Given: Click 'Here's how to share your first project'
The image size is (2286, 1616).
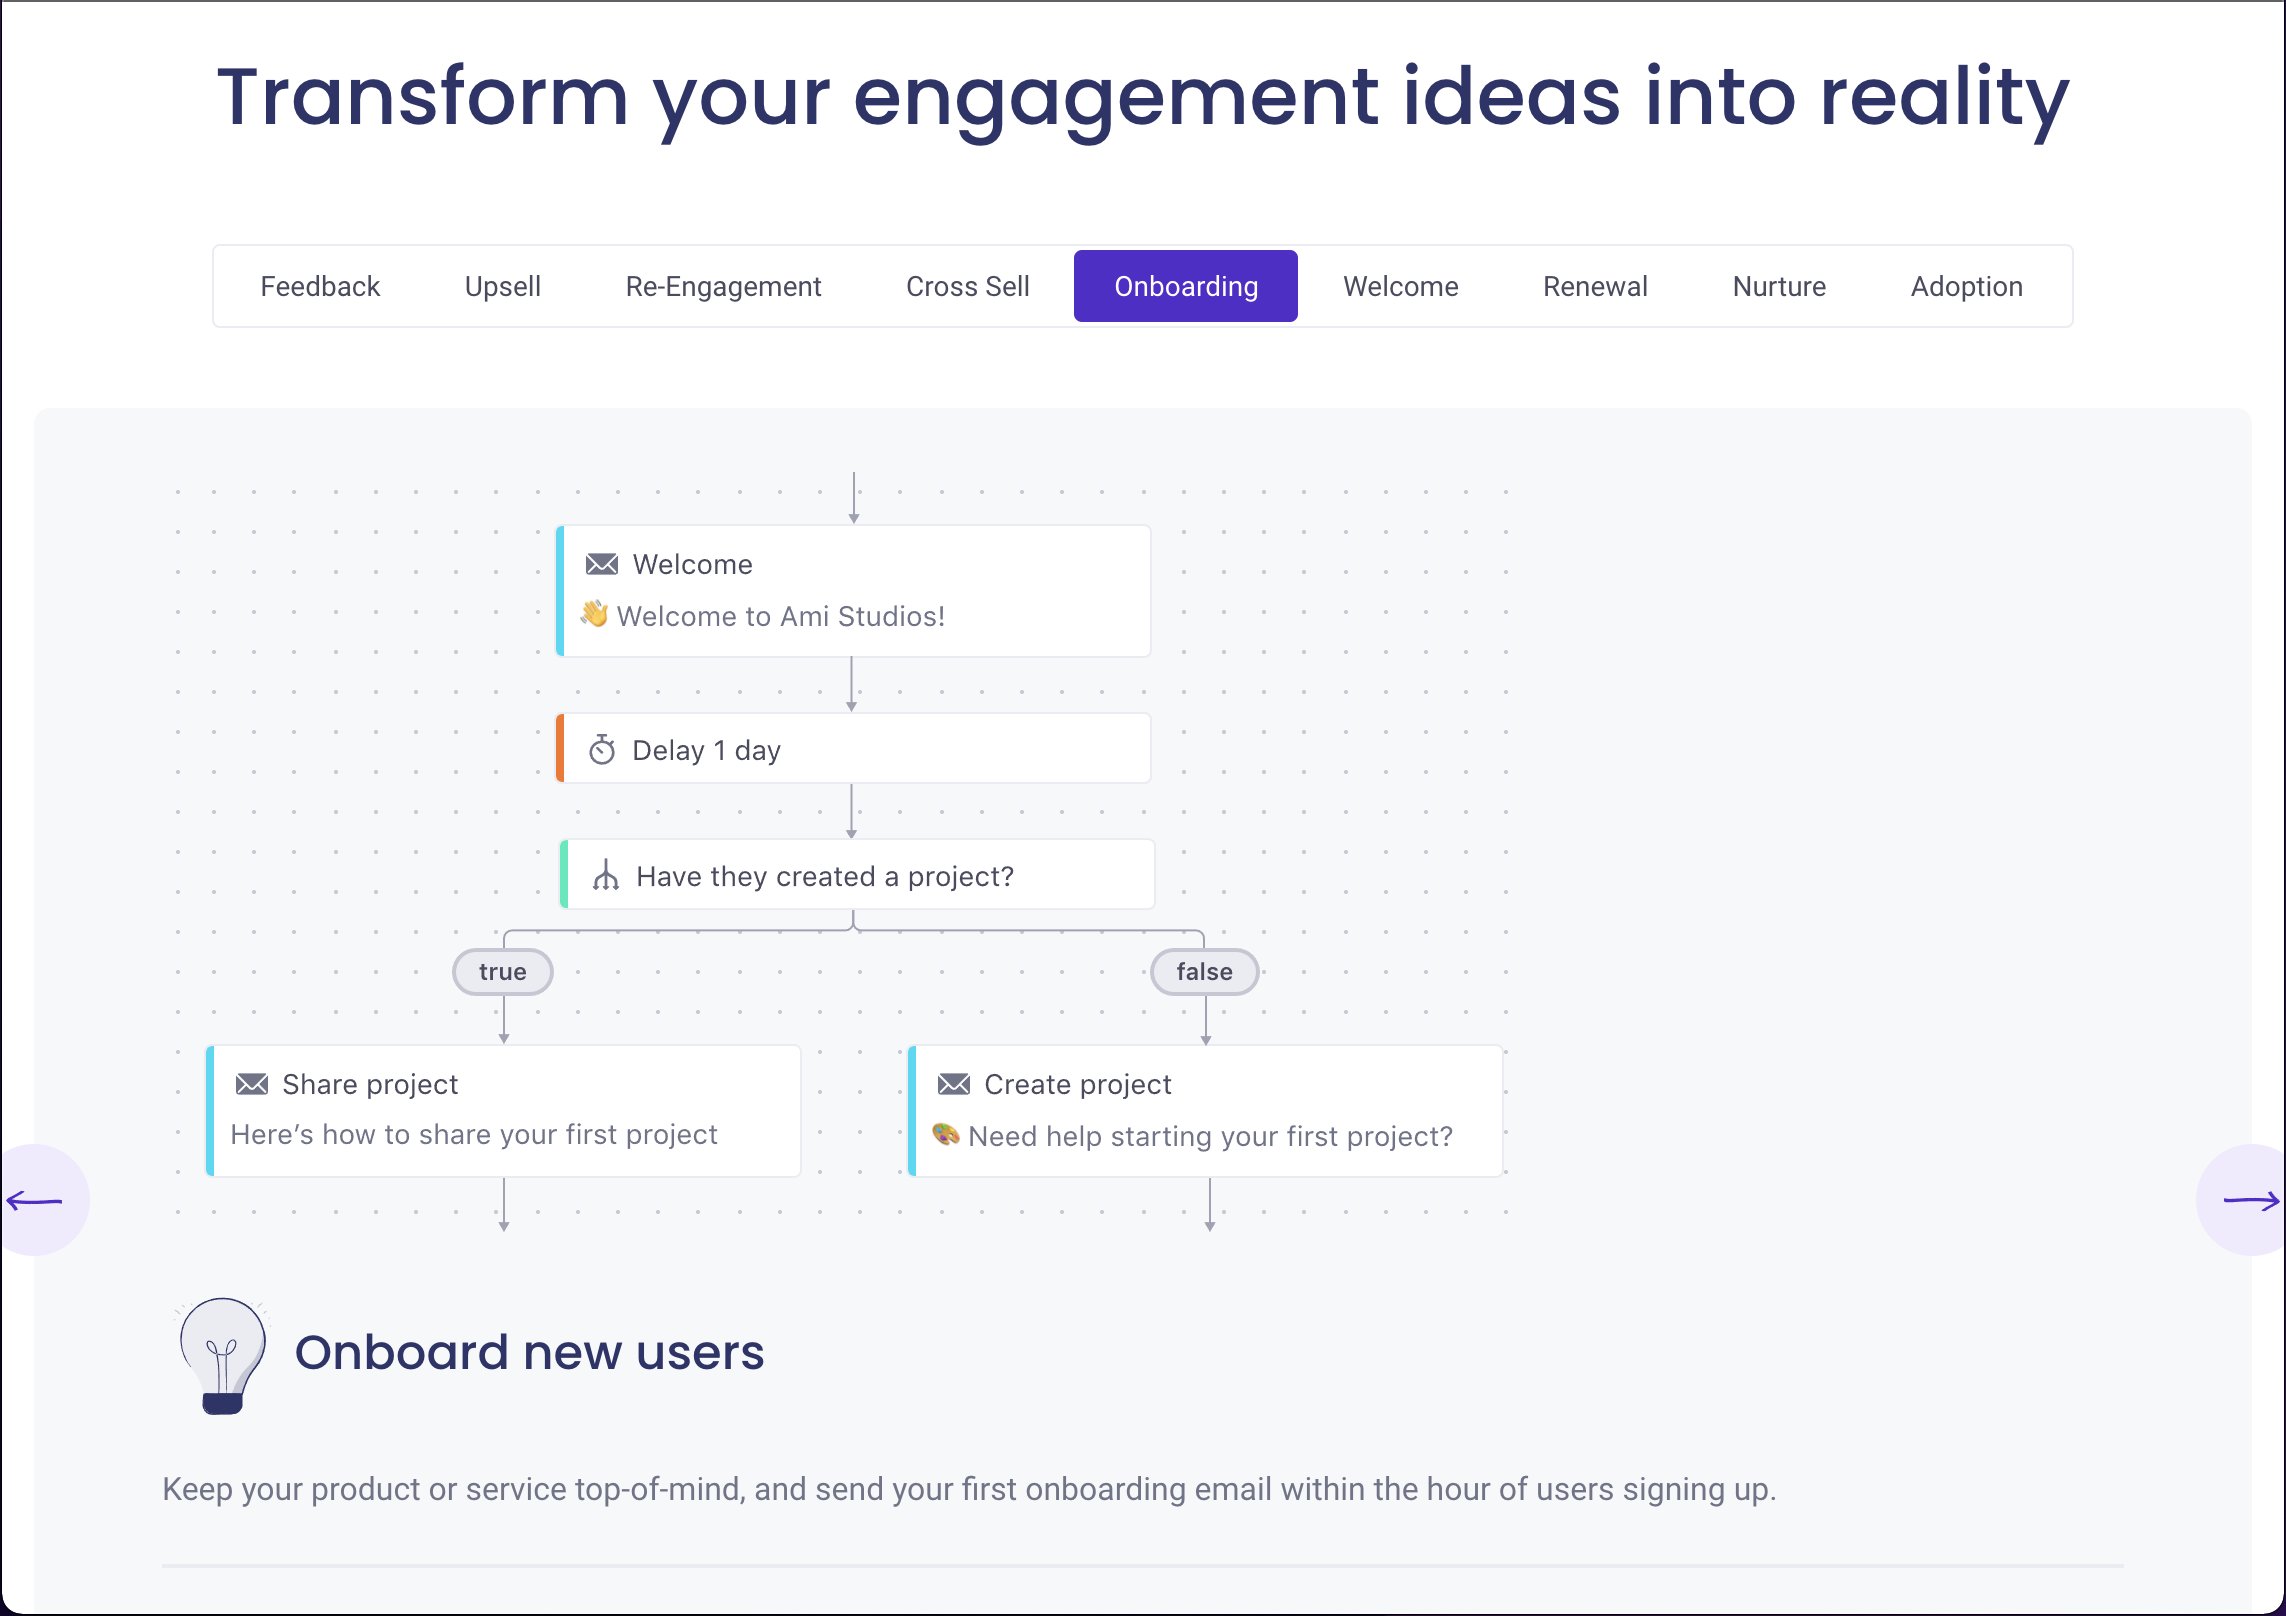Looking at the screenshot, I should 474,1134.
